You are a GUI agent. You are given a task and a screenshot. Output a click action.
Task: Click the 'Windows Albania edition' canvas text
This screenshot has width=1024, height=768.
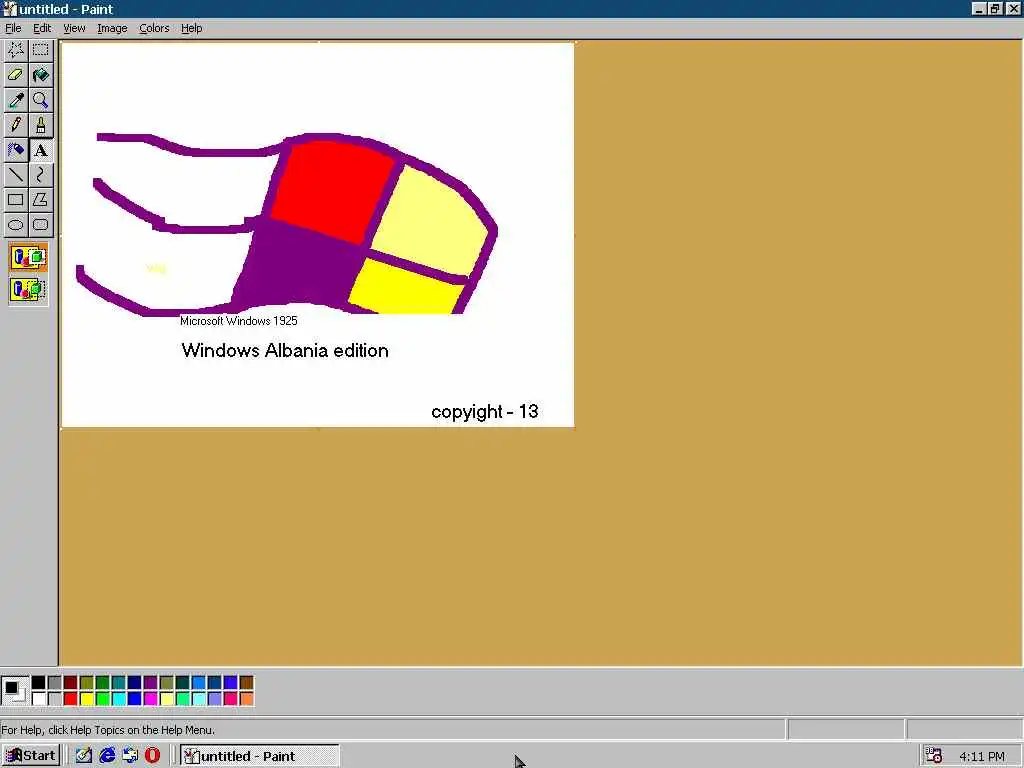point(285,351)
